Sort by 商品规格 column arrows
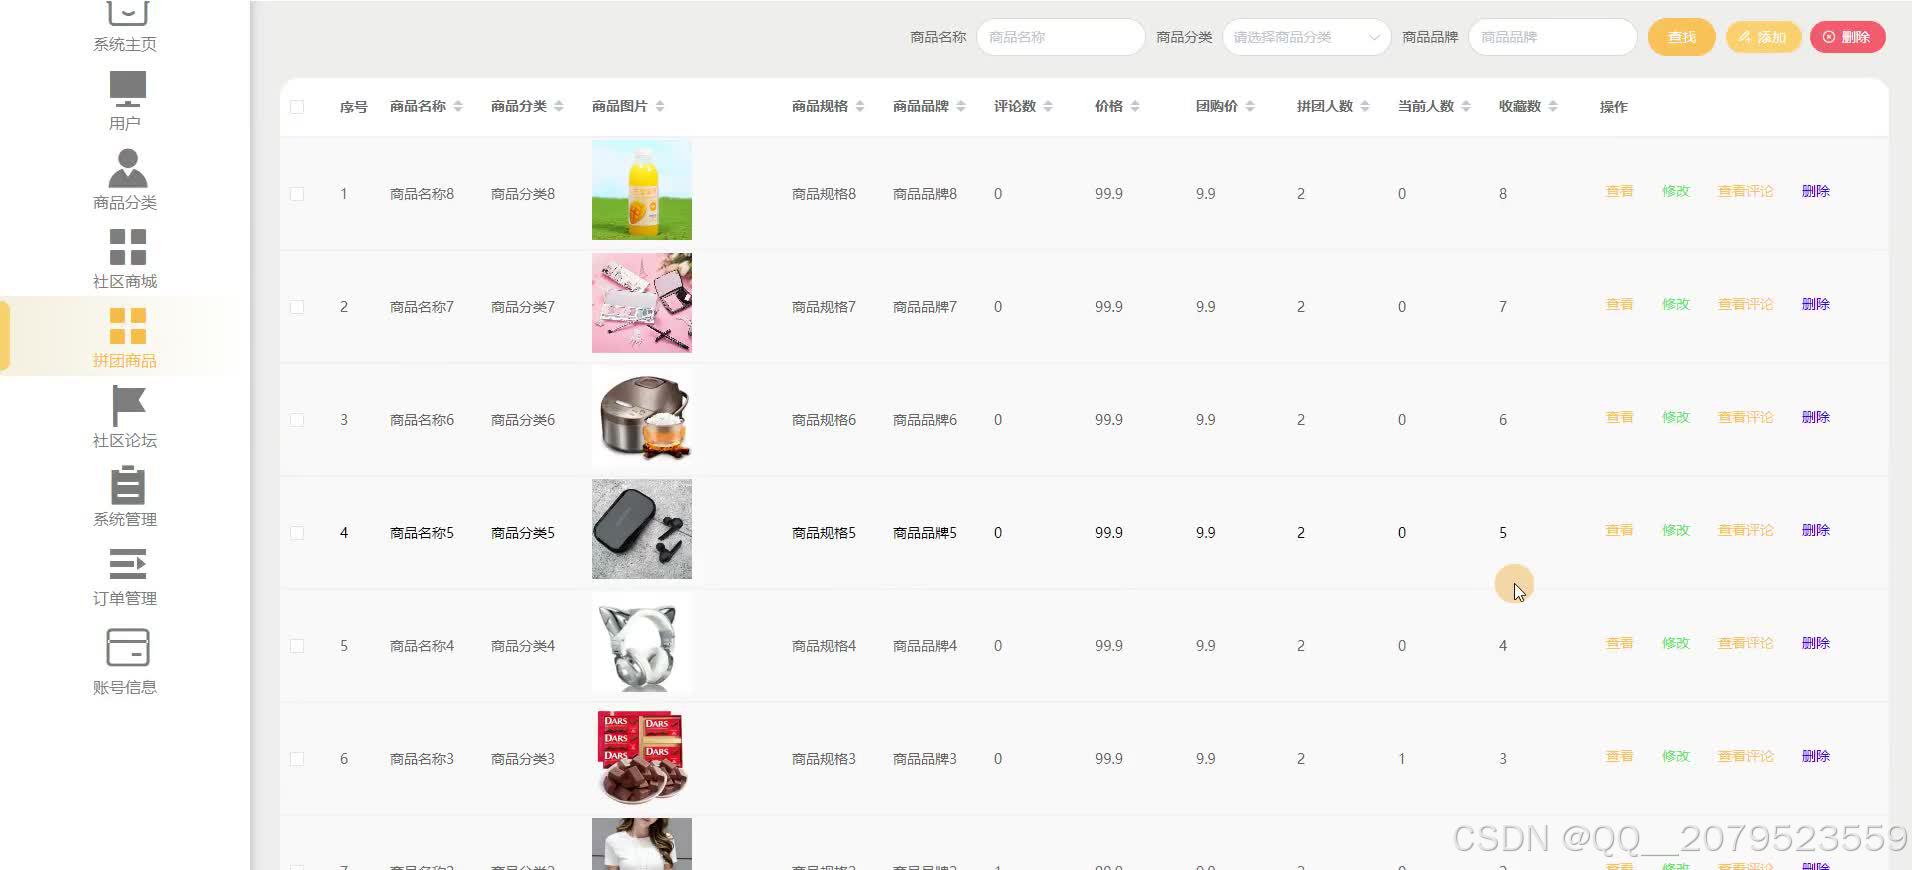 [x=860, y=106]
